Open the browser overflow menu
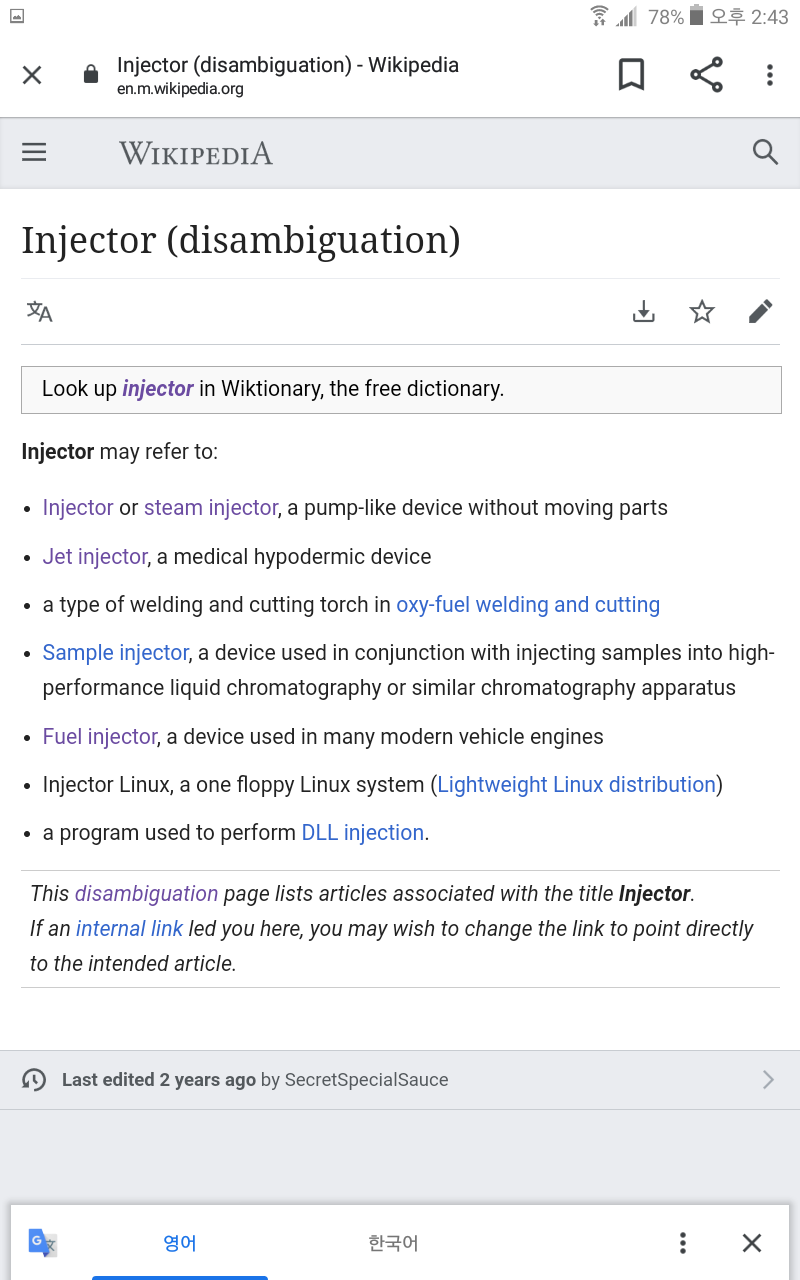800x1280 pixels. [769, 74]
